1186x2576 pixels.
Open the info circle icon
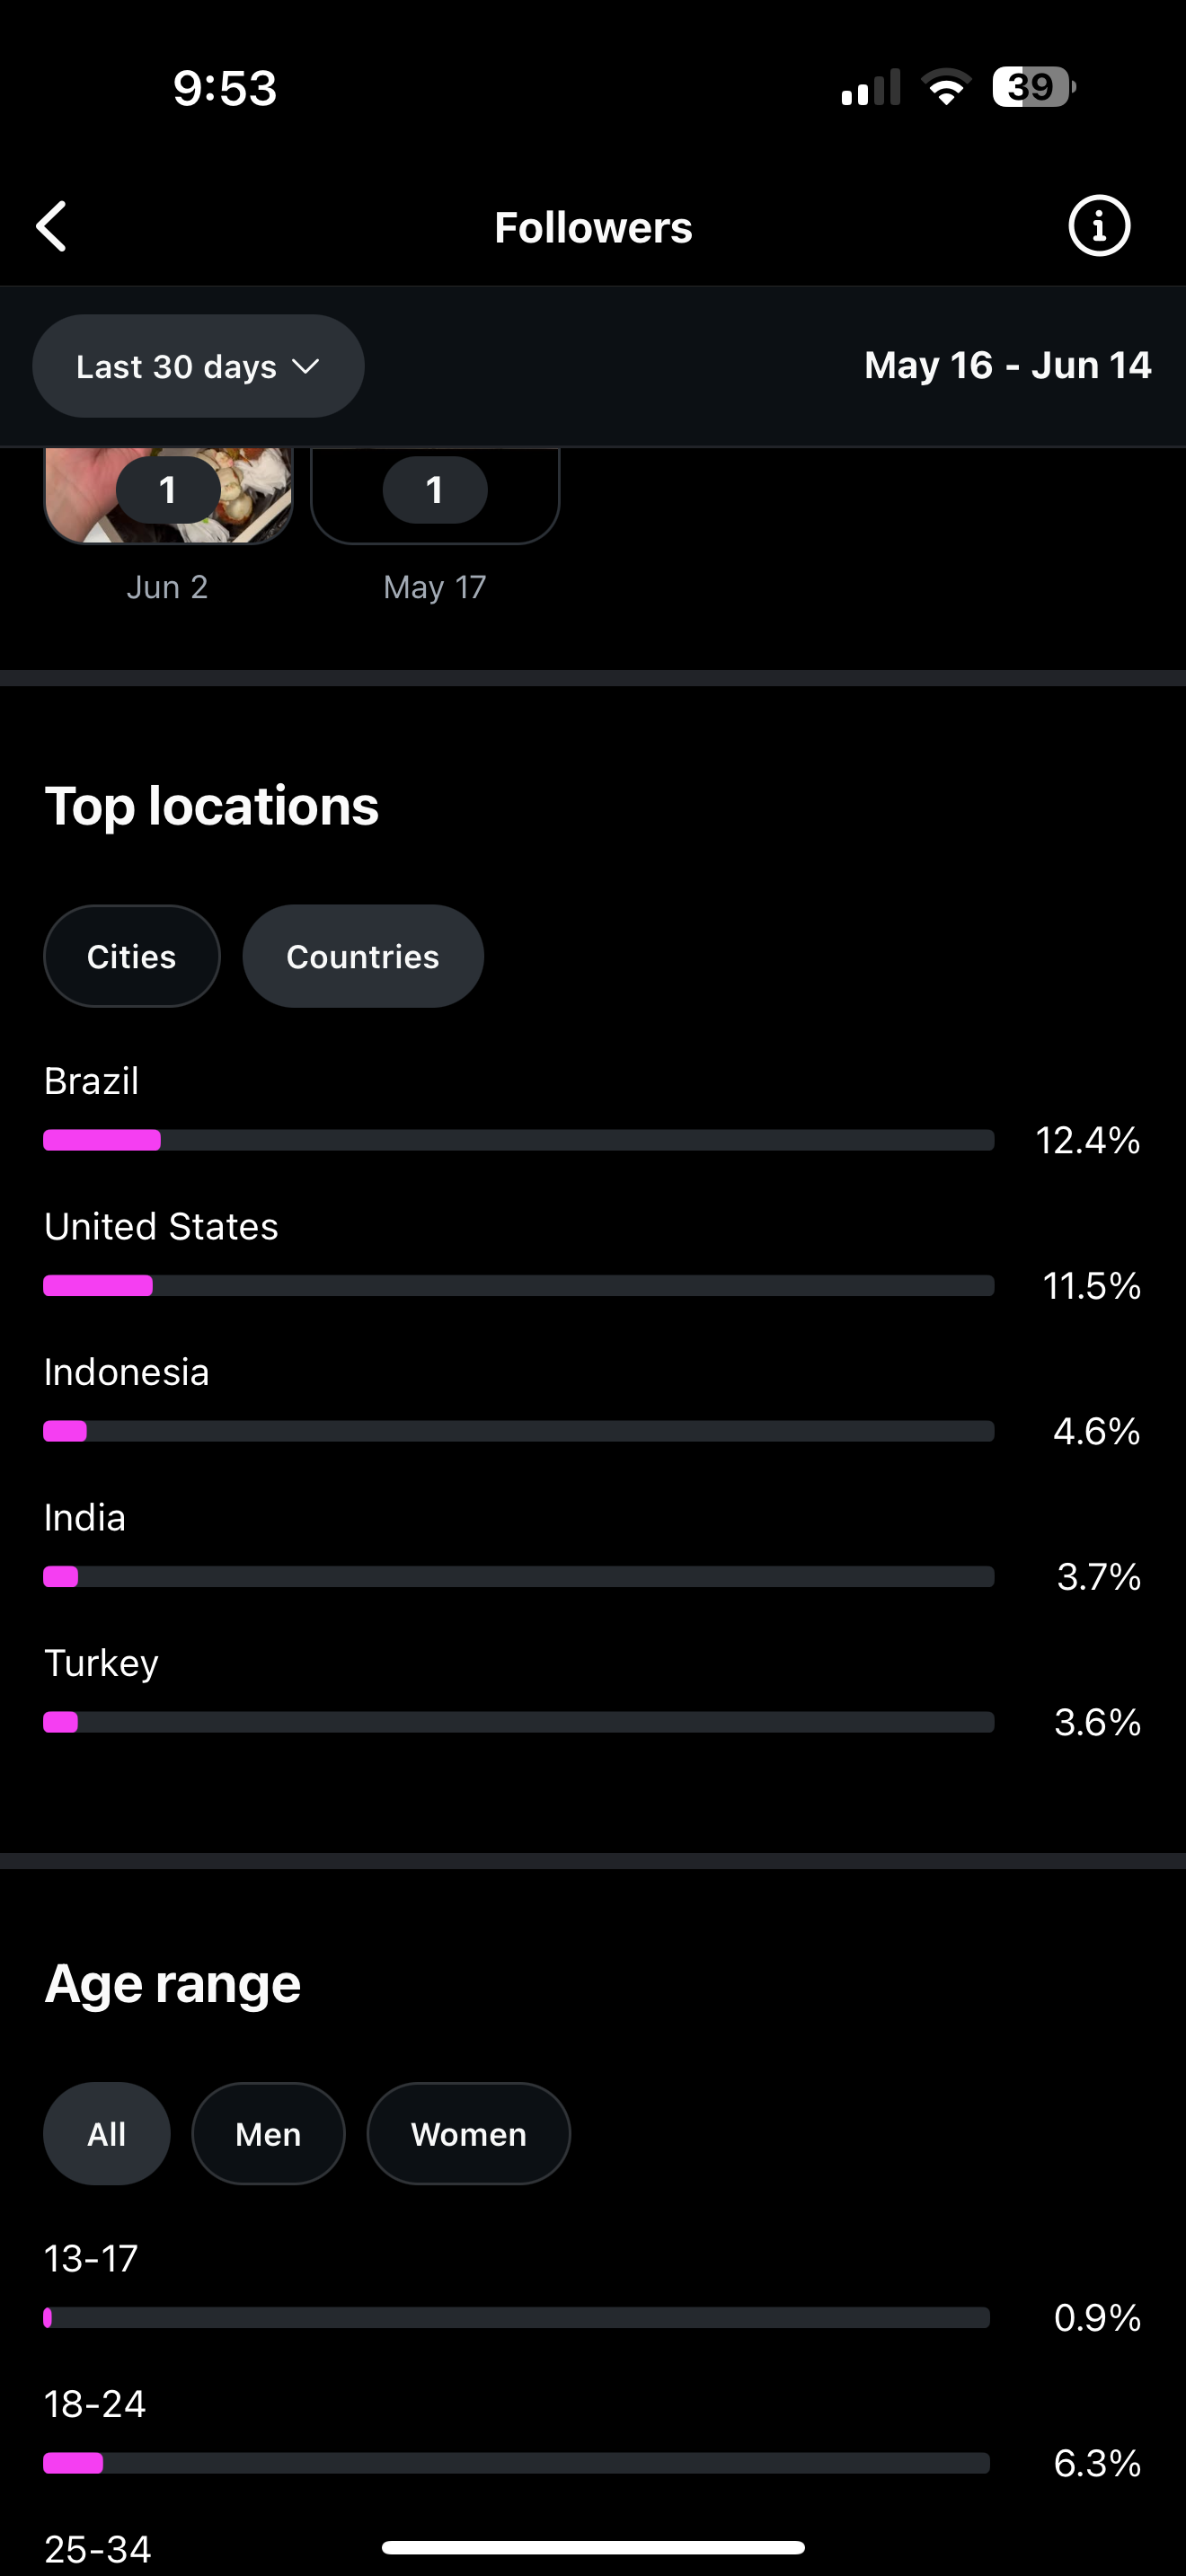[x=1099, y=226]
